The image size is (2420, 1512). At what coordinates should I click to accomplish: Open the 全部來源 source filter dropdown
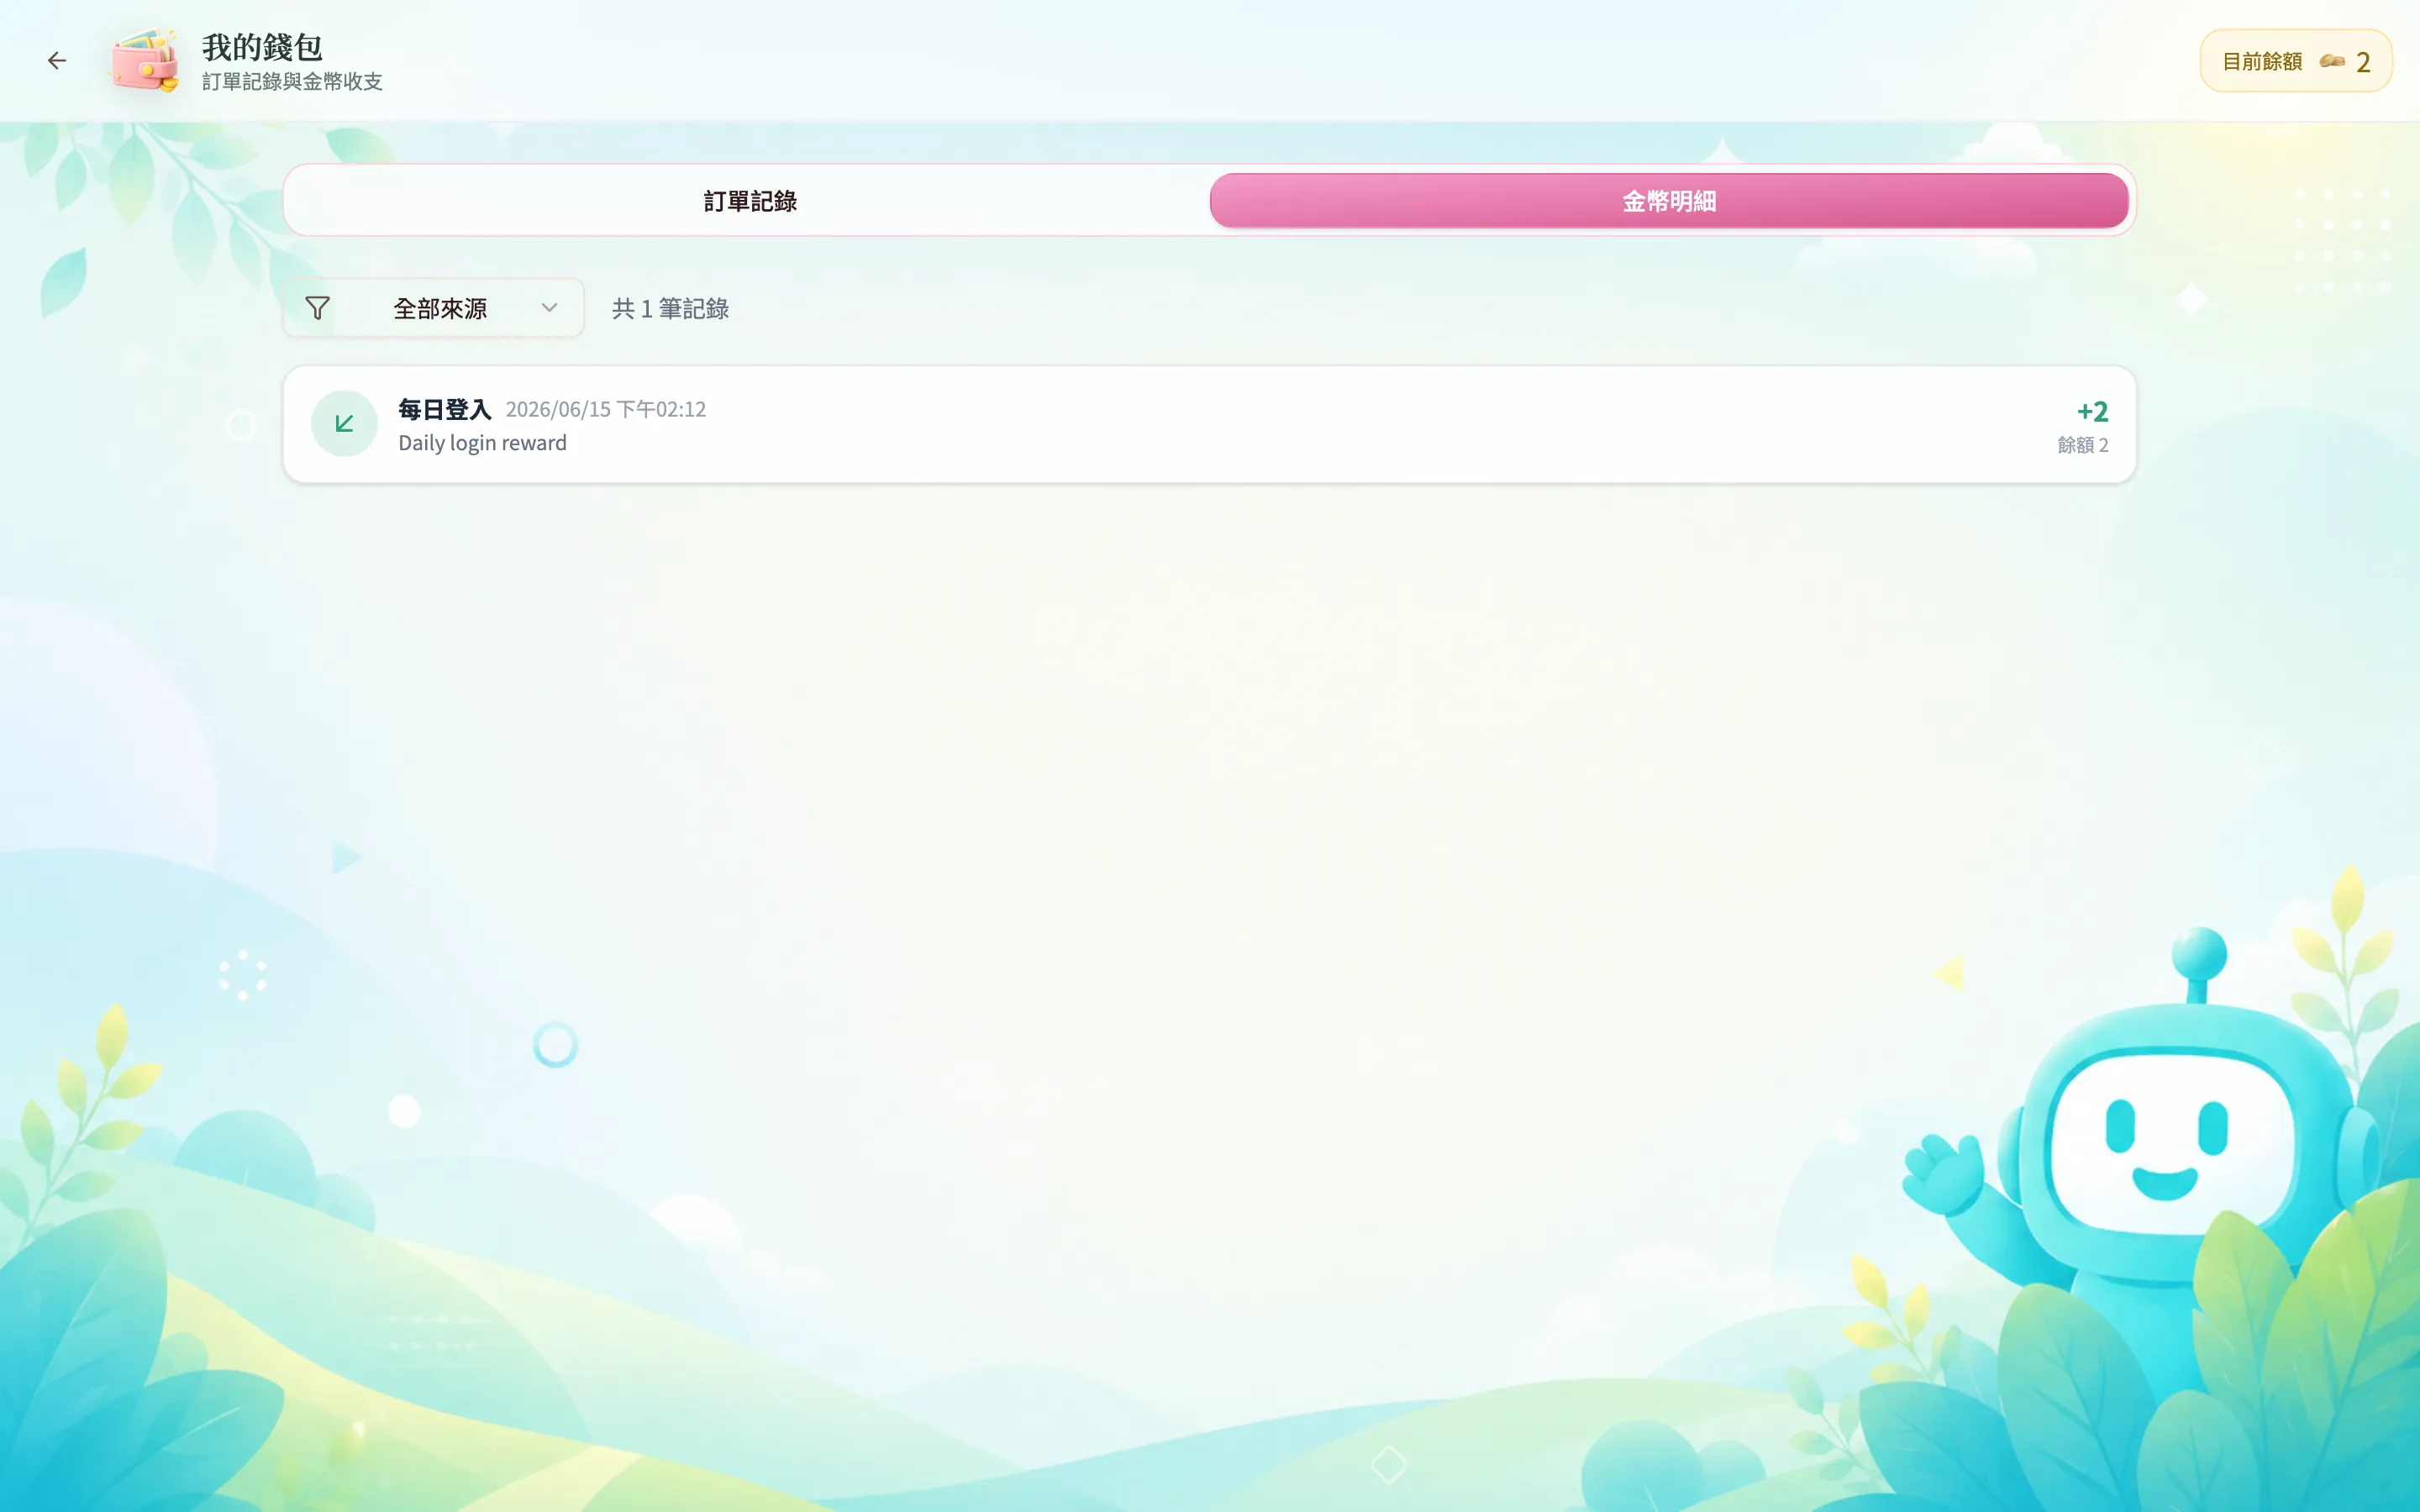434,308
